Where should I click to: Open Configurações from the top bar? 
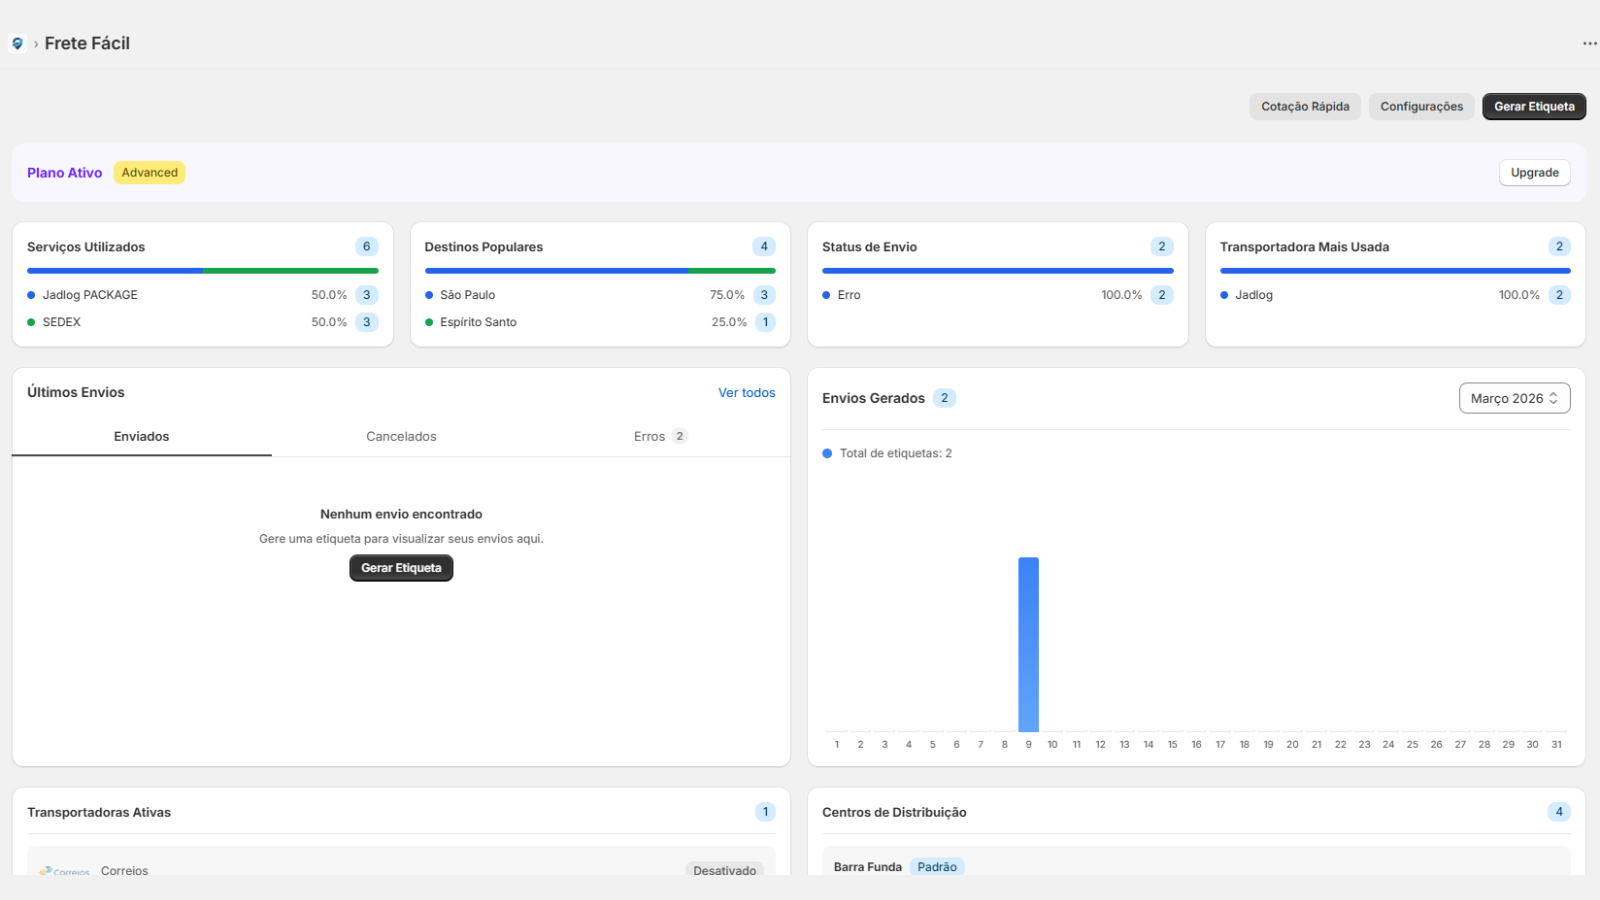pyautogui.click(x=1421, y=106)
